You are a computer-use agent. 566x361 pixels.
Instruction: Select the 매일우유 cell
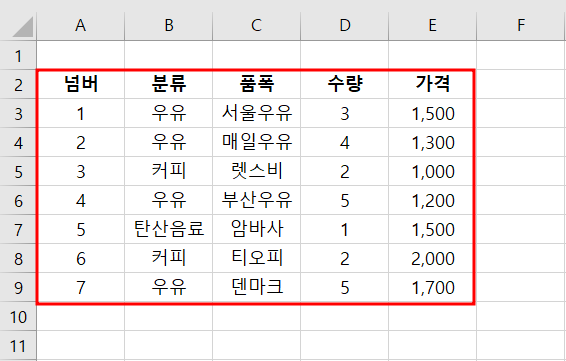point(257,142)
